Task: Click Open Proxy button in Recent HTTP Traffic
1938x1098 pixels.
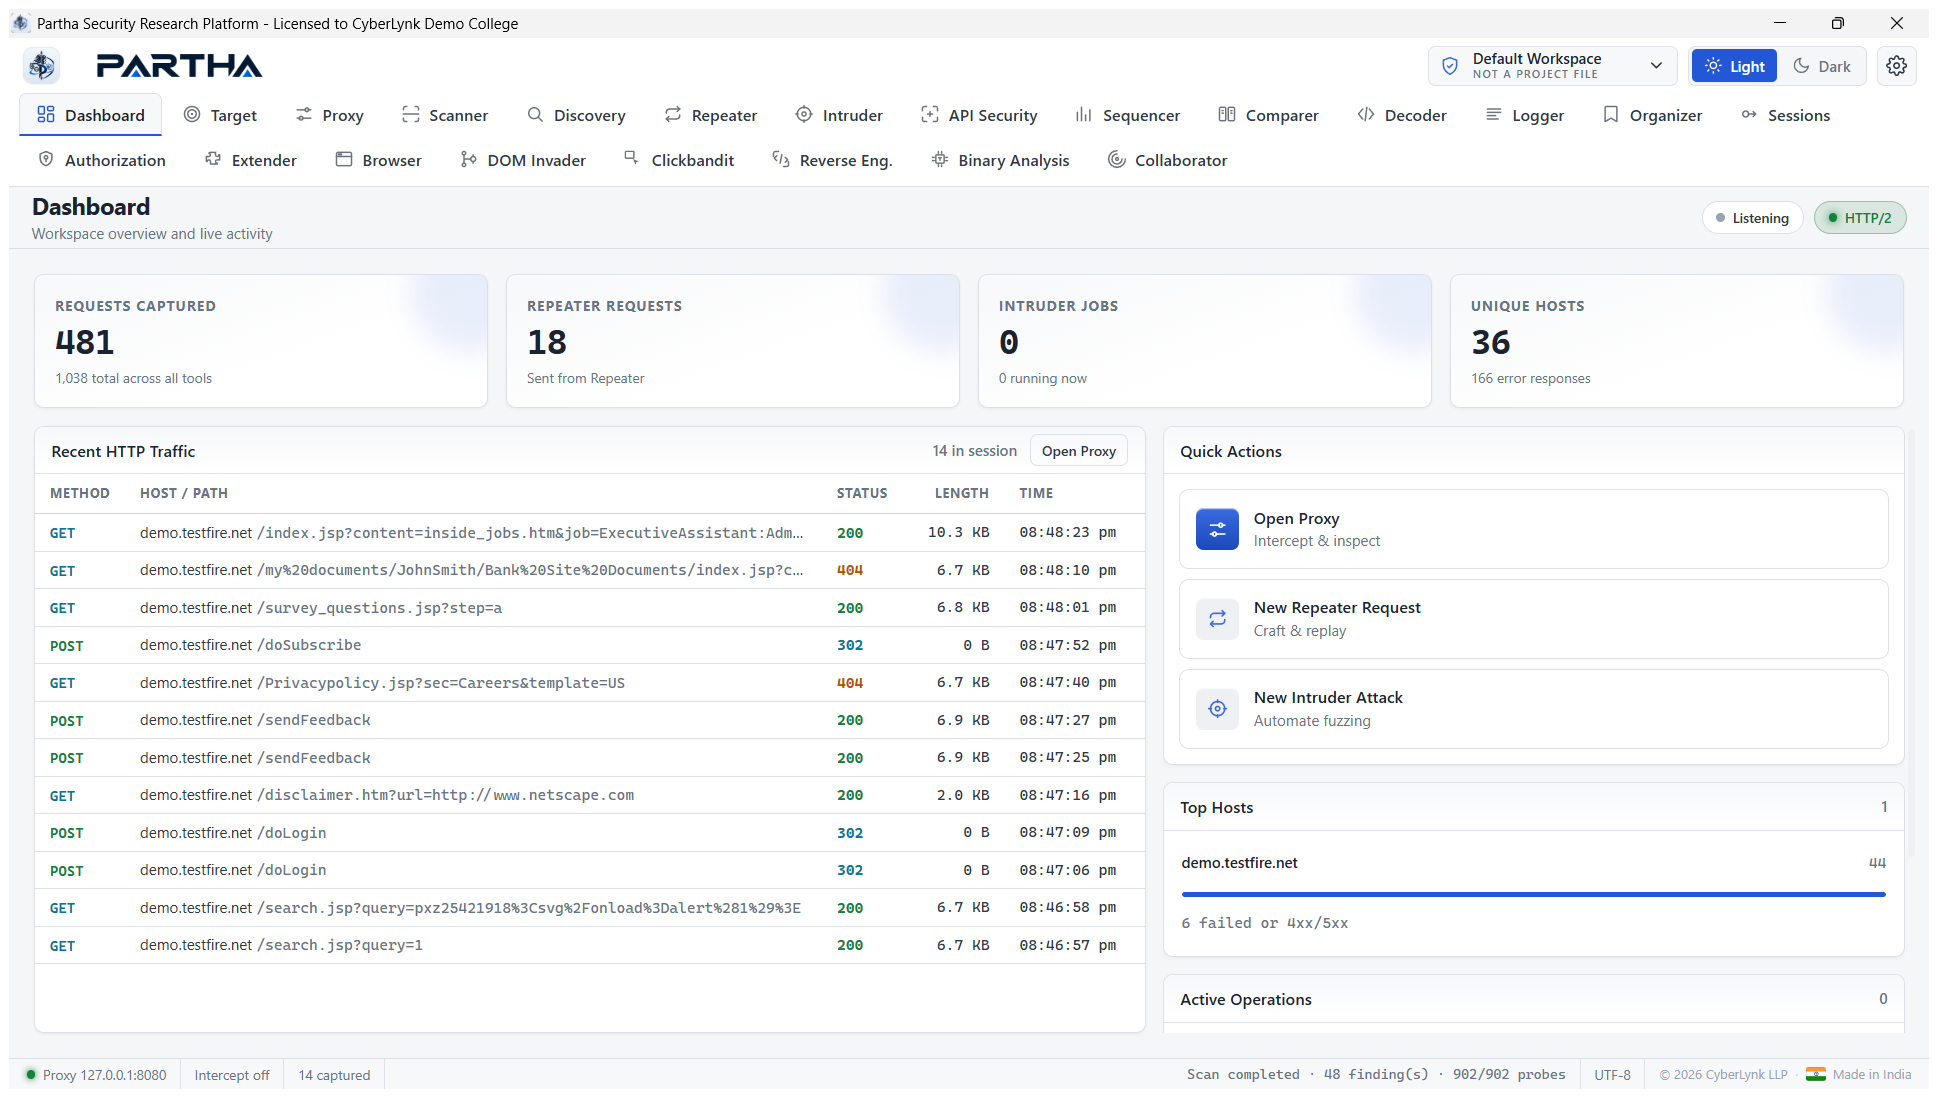Action: [1078, 451]
